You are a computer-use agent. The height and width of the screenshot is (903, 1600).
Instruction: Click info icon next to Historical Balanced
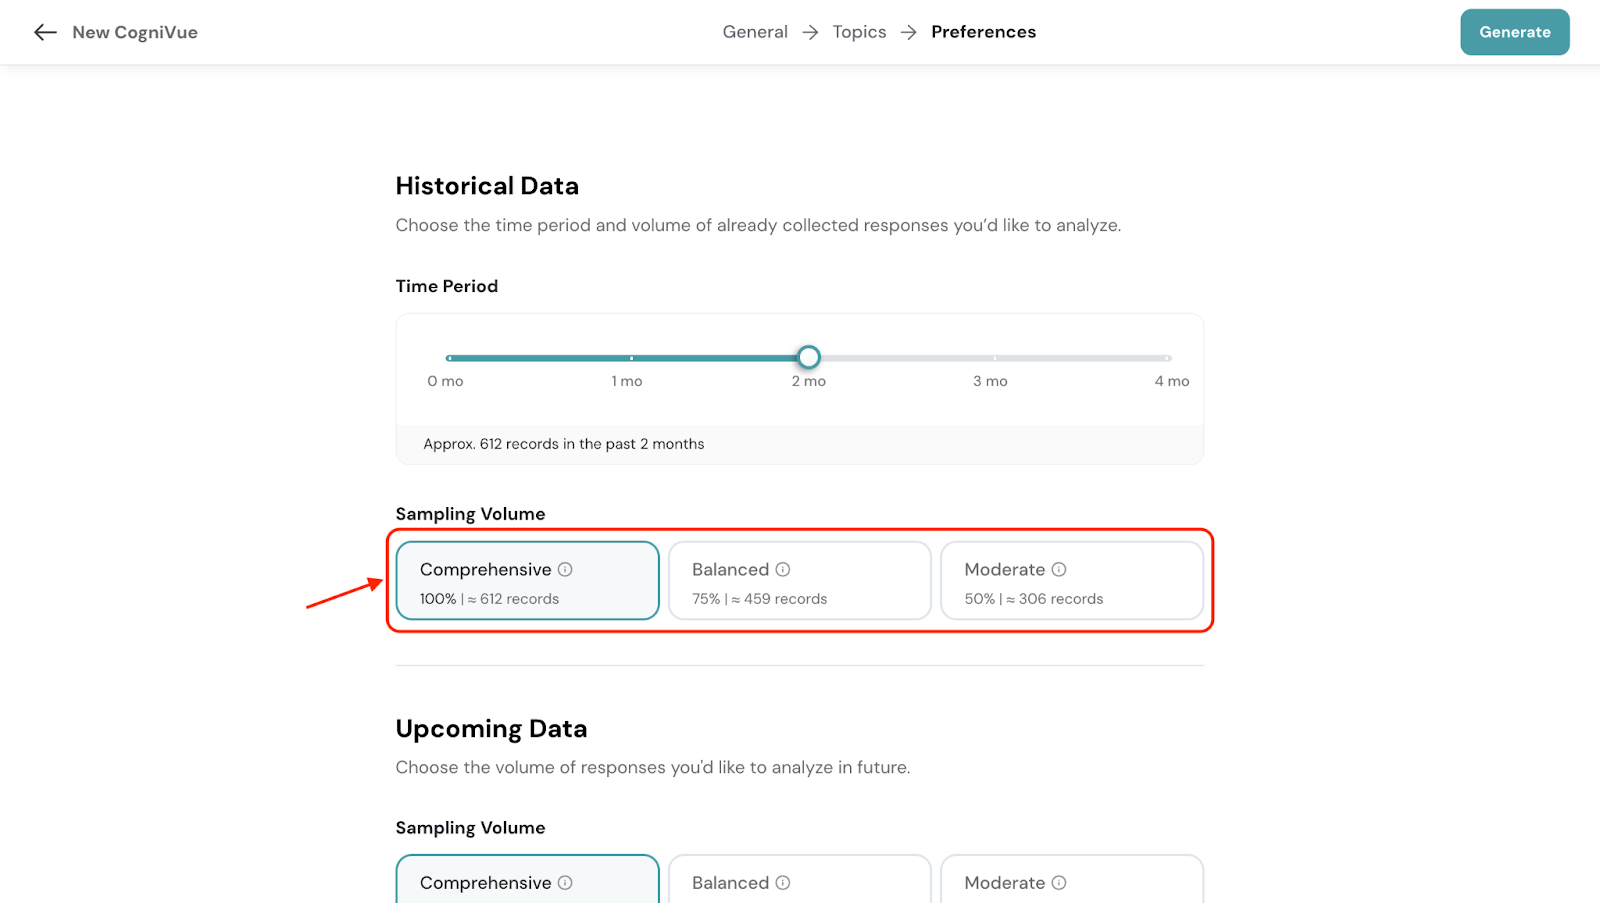783,569
